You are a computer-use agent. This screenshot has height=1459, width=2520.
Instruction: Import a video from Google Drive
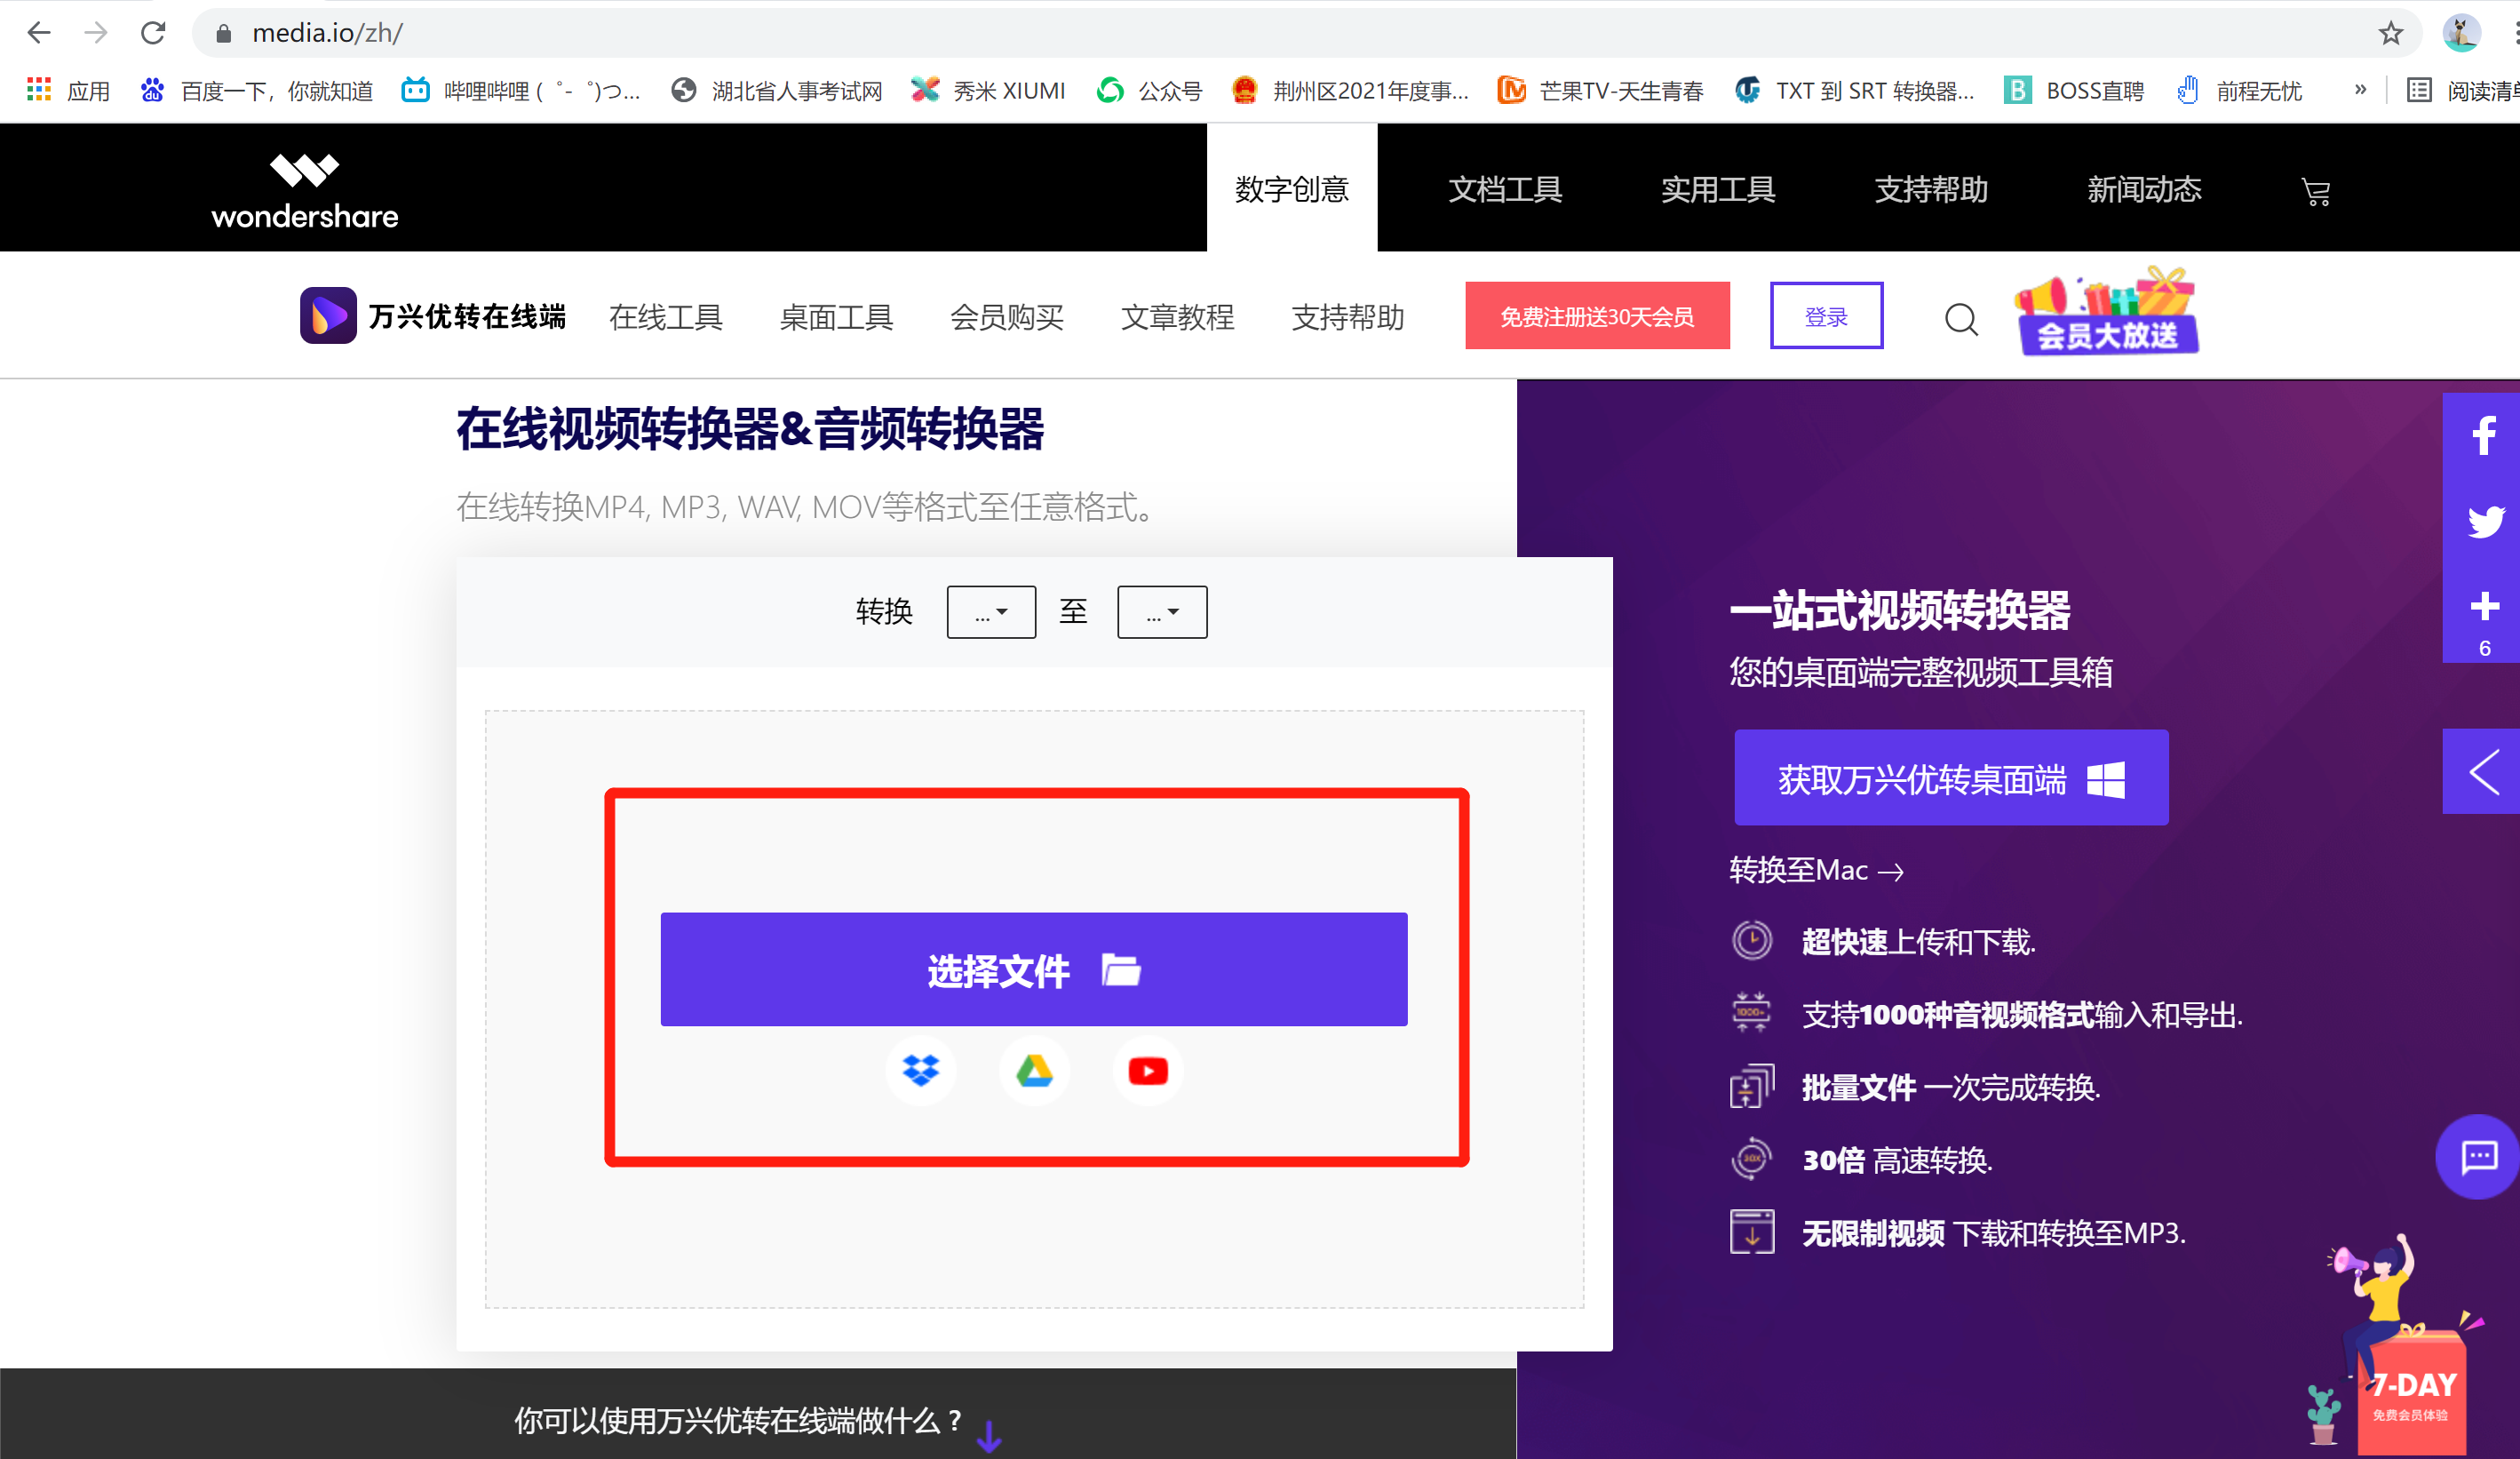pyautogui.click(x=1034, y=1070)
